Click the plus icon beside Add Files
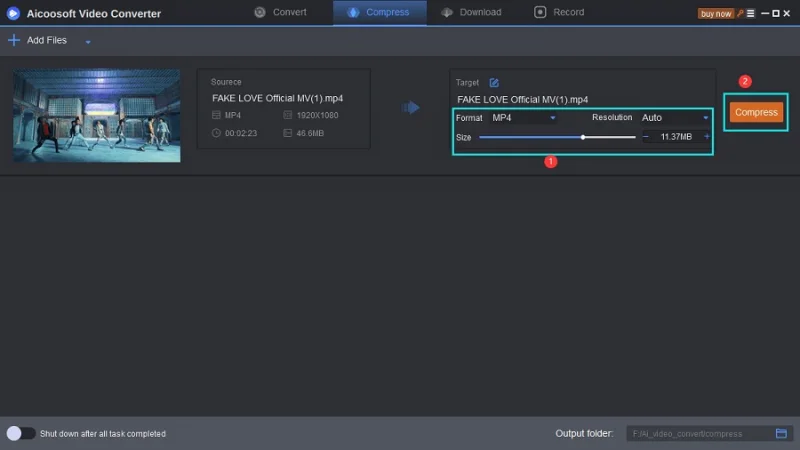The width and height of the screenshot is (800, 450). (13, 40)
